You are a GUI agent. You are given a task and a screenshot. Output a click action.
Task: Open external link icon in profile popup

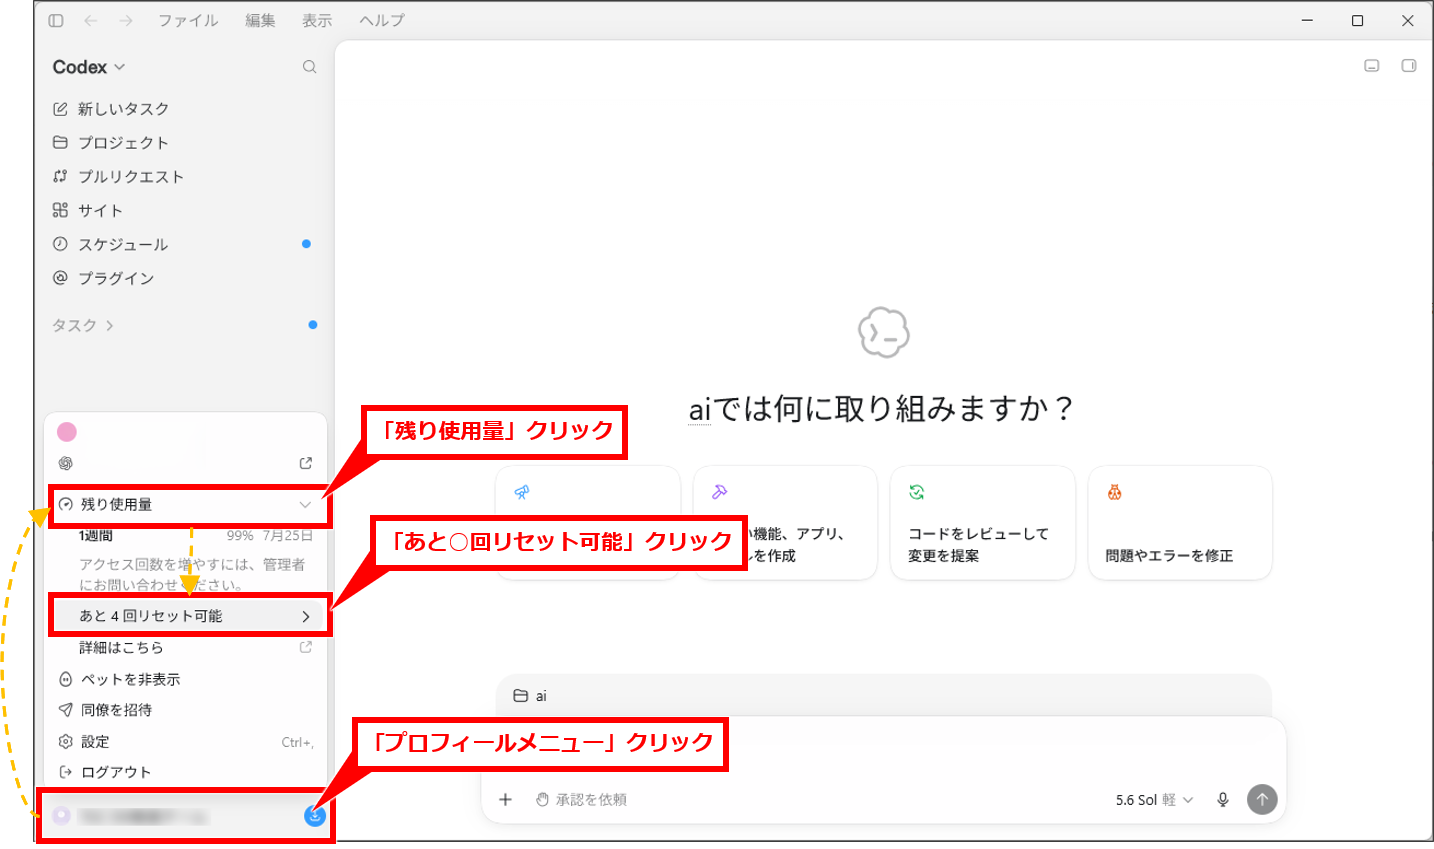pos(306,464)
